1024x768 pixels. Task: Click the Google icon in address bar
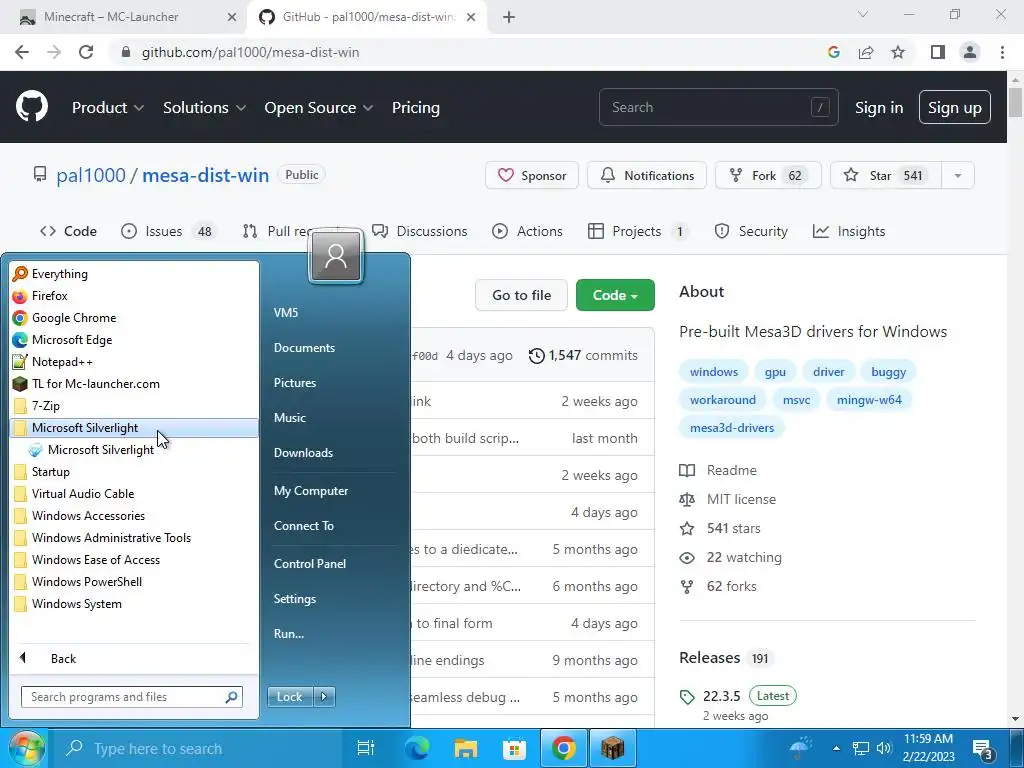click(x=833, y=52)
